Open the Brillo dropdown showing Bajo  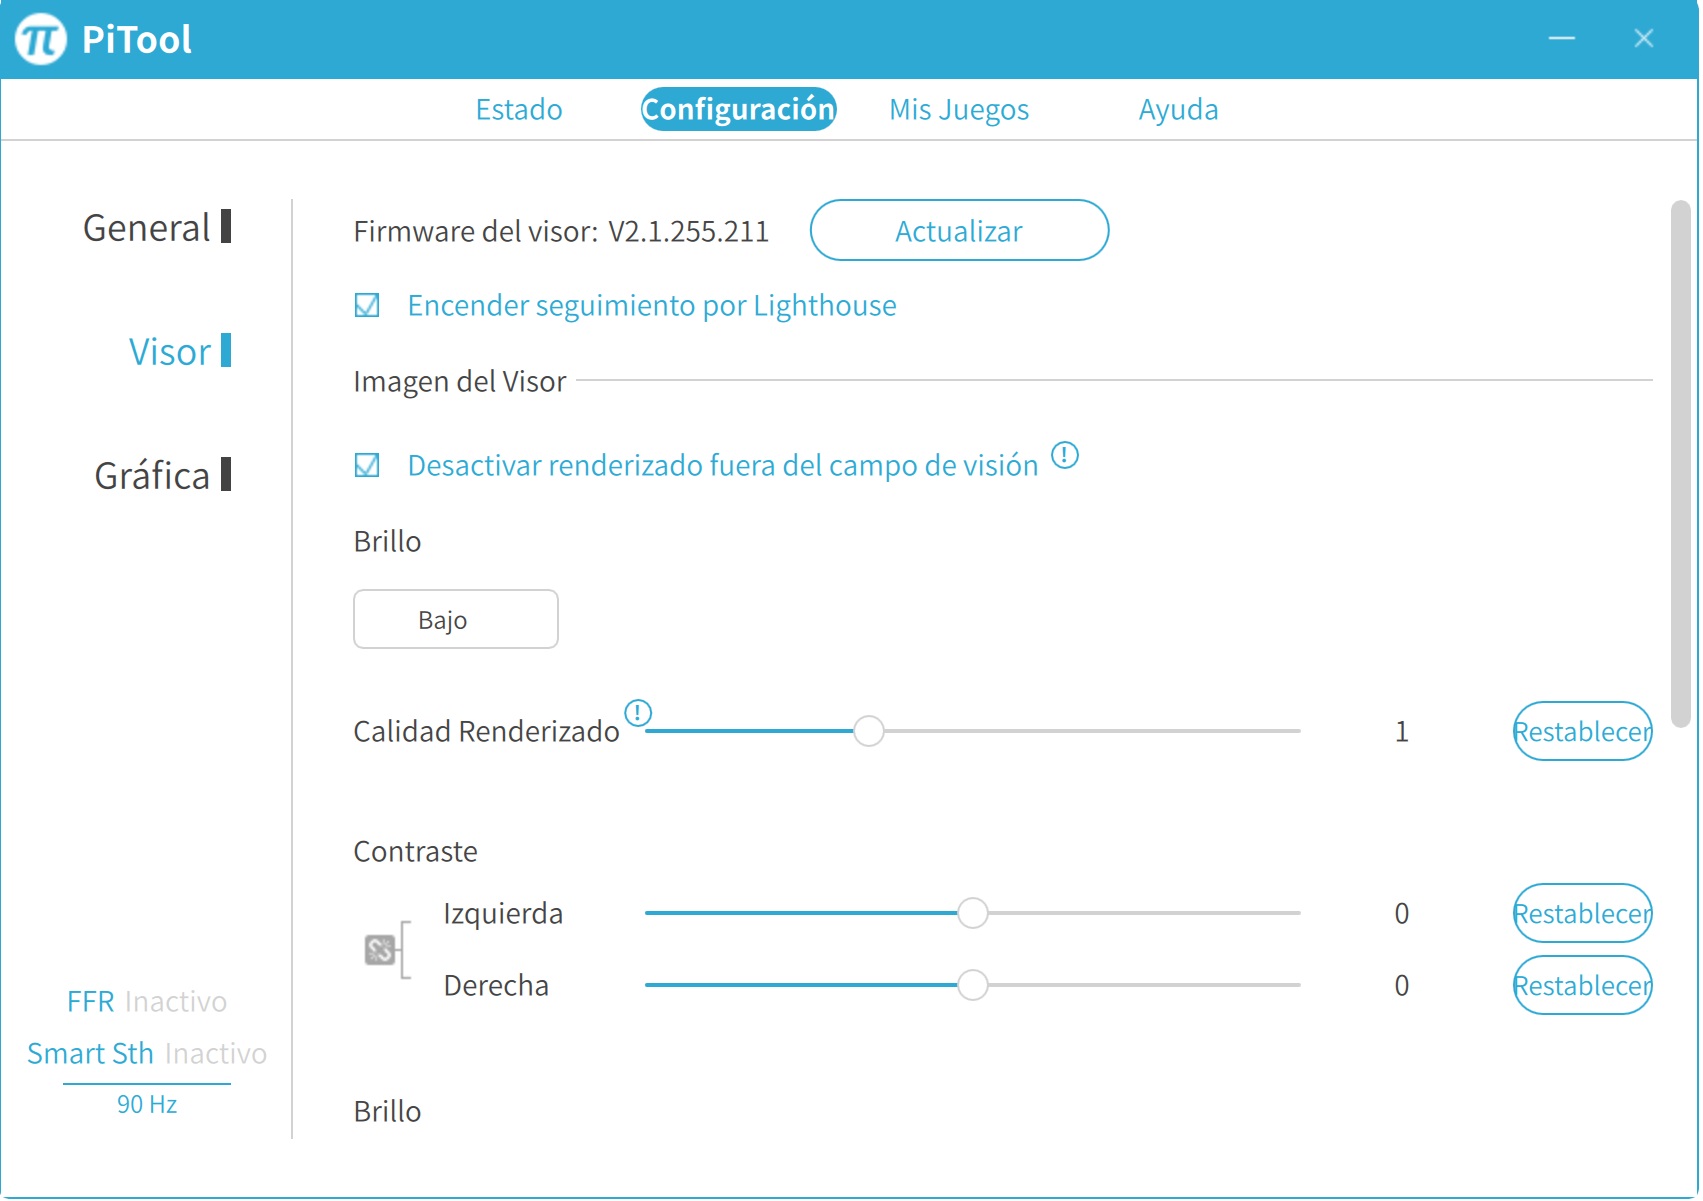click(x=456, y=619)
